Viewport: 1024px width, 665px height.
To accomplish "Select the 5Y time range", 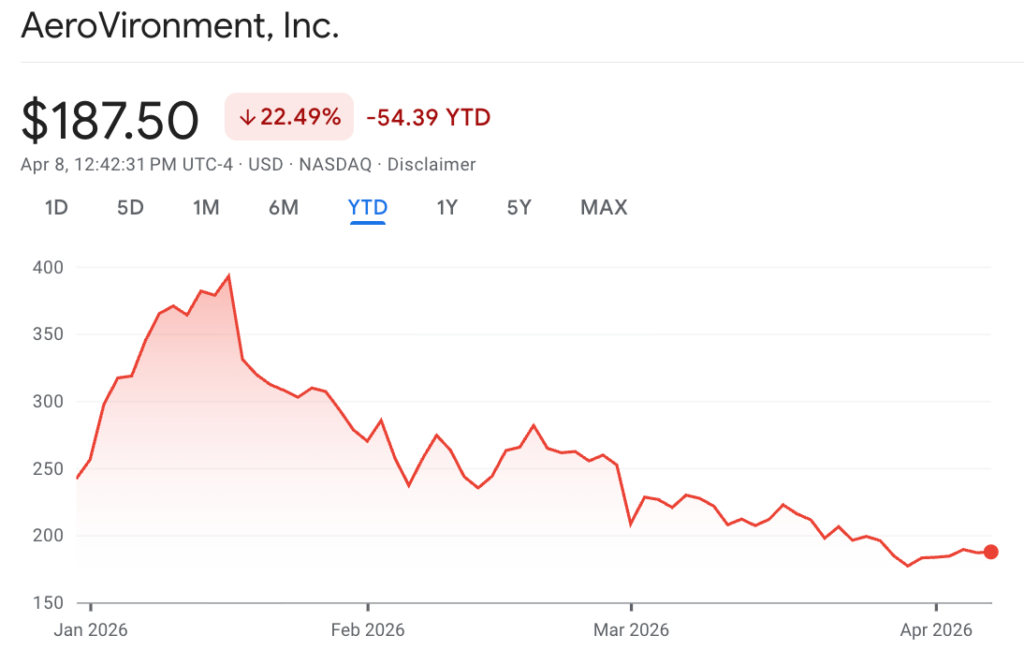I will (x=518, y=208).
